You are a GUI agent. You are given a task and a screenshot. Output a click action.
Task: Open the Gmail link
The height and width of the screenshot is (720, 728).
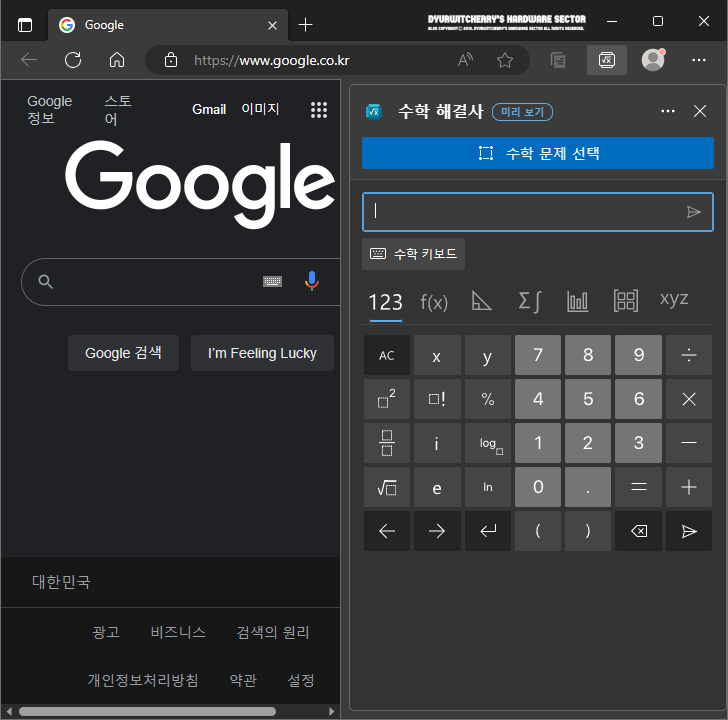209,110
